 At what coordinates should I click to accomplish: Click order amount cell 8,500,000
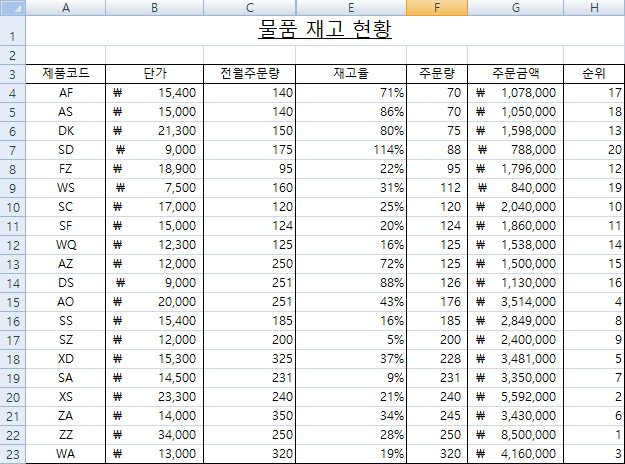(515, 435)
